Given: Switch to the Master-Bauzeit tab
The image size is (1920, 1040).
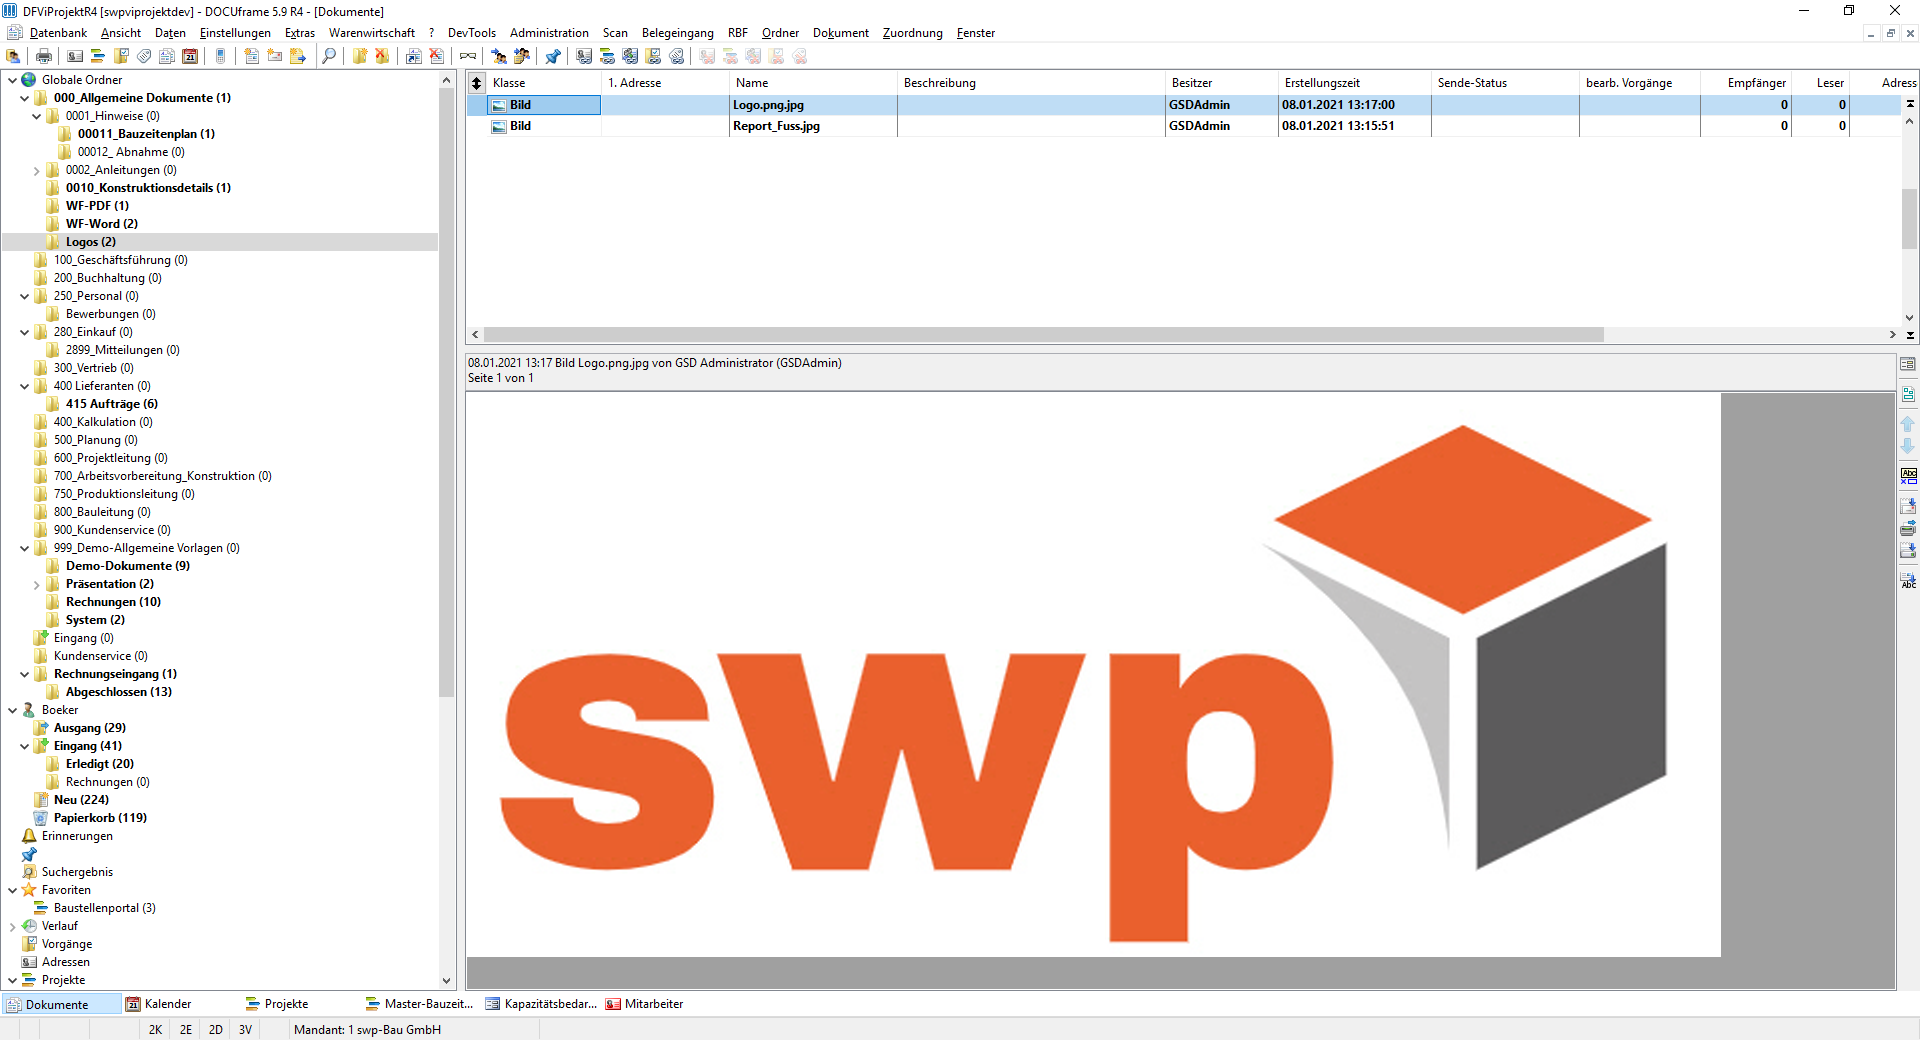Looking at the screenshot, I should point(420,1004).
